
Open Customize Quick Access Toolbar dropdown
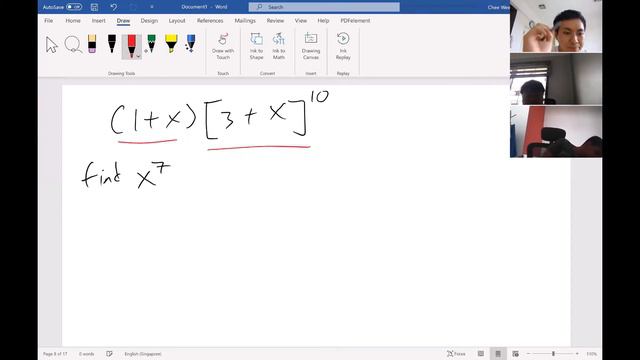coord(152,7)
